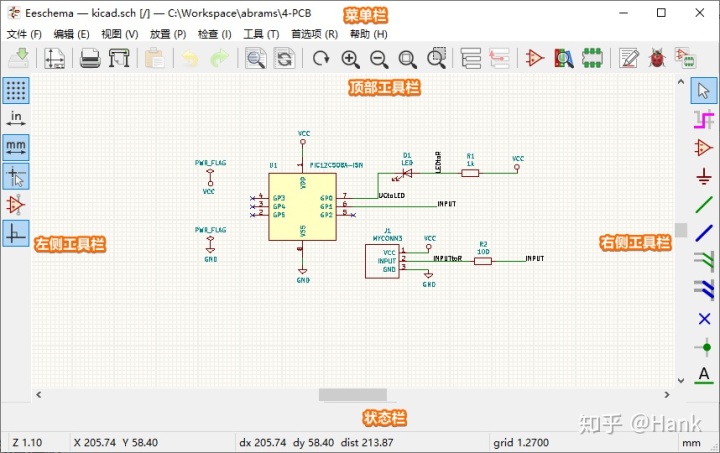Open the 放置 (P) menu
Viewport: 720px width, 453px height.
(x=168, y=34)
